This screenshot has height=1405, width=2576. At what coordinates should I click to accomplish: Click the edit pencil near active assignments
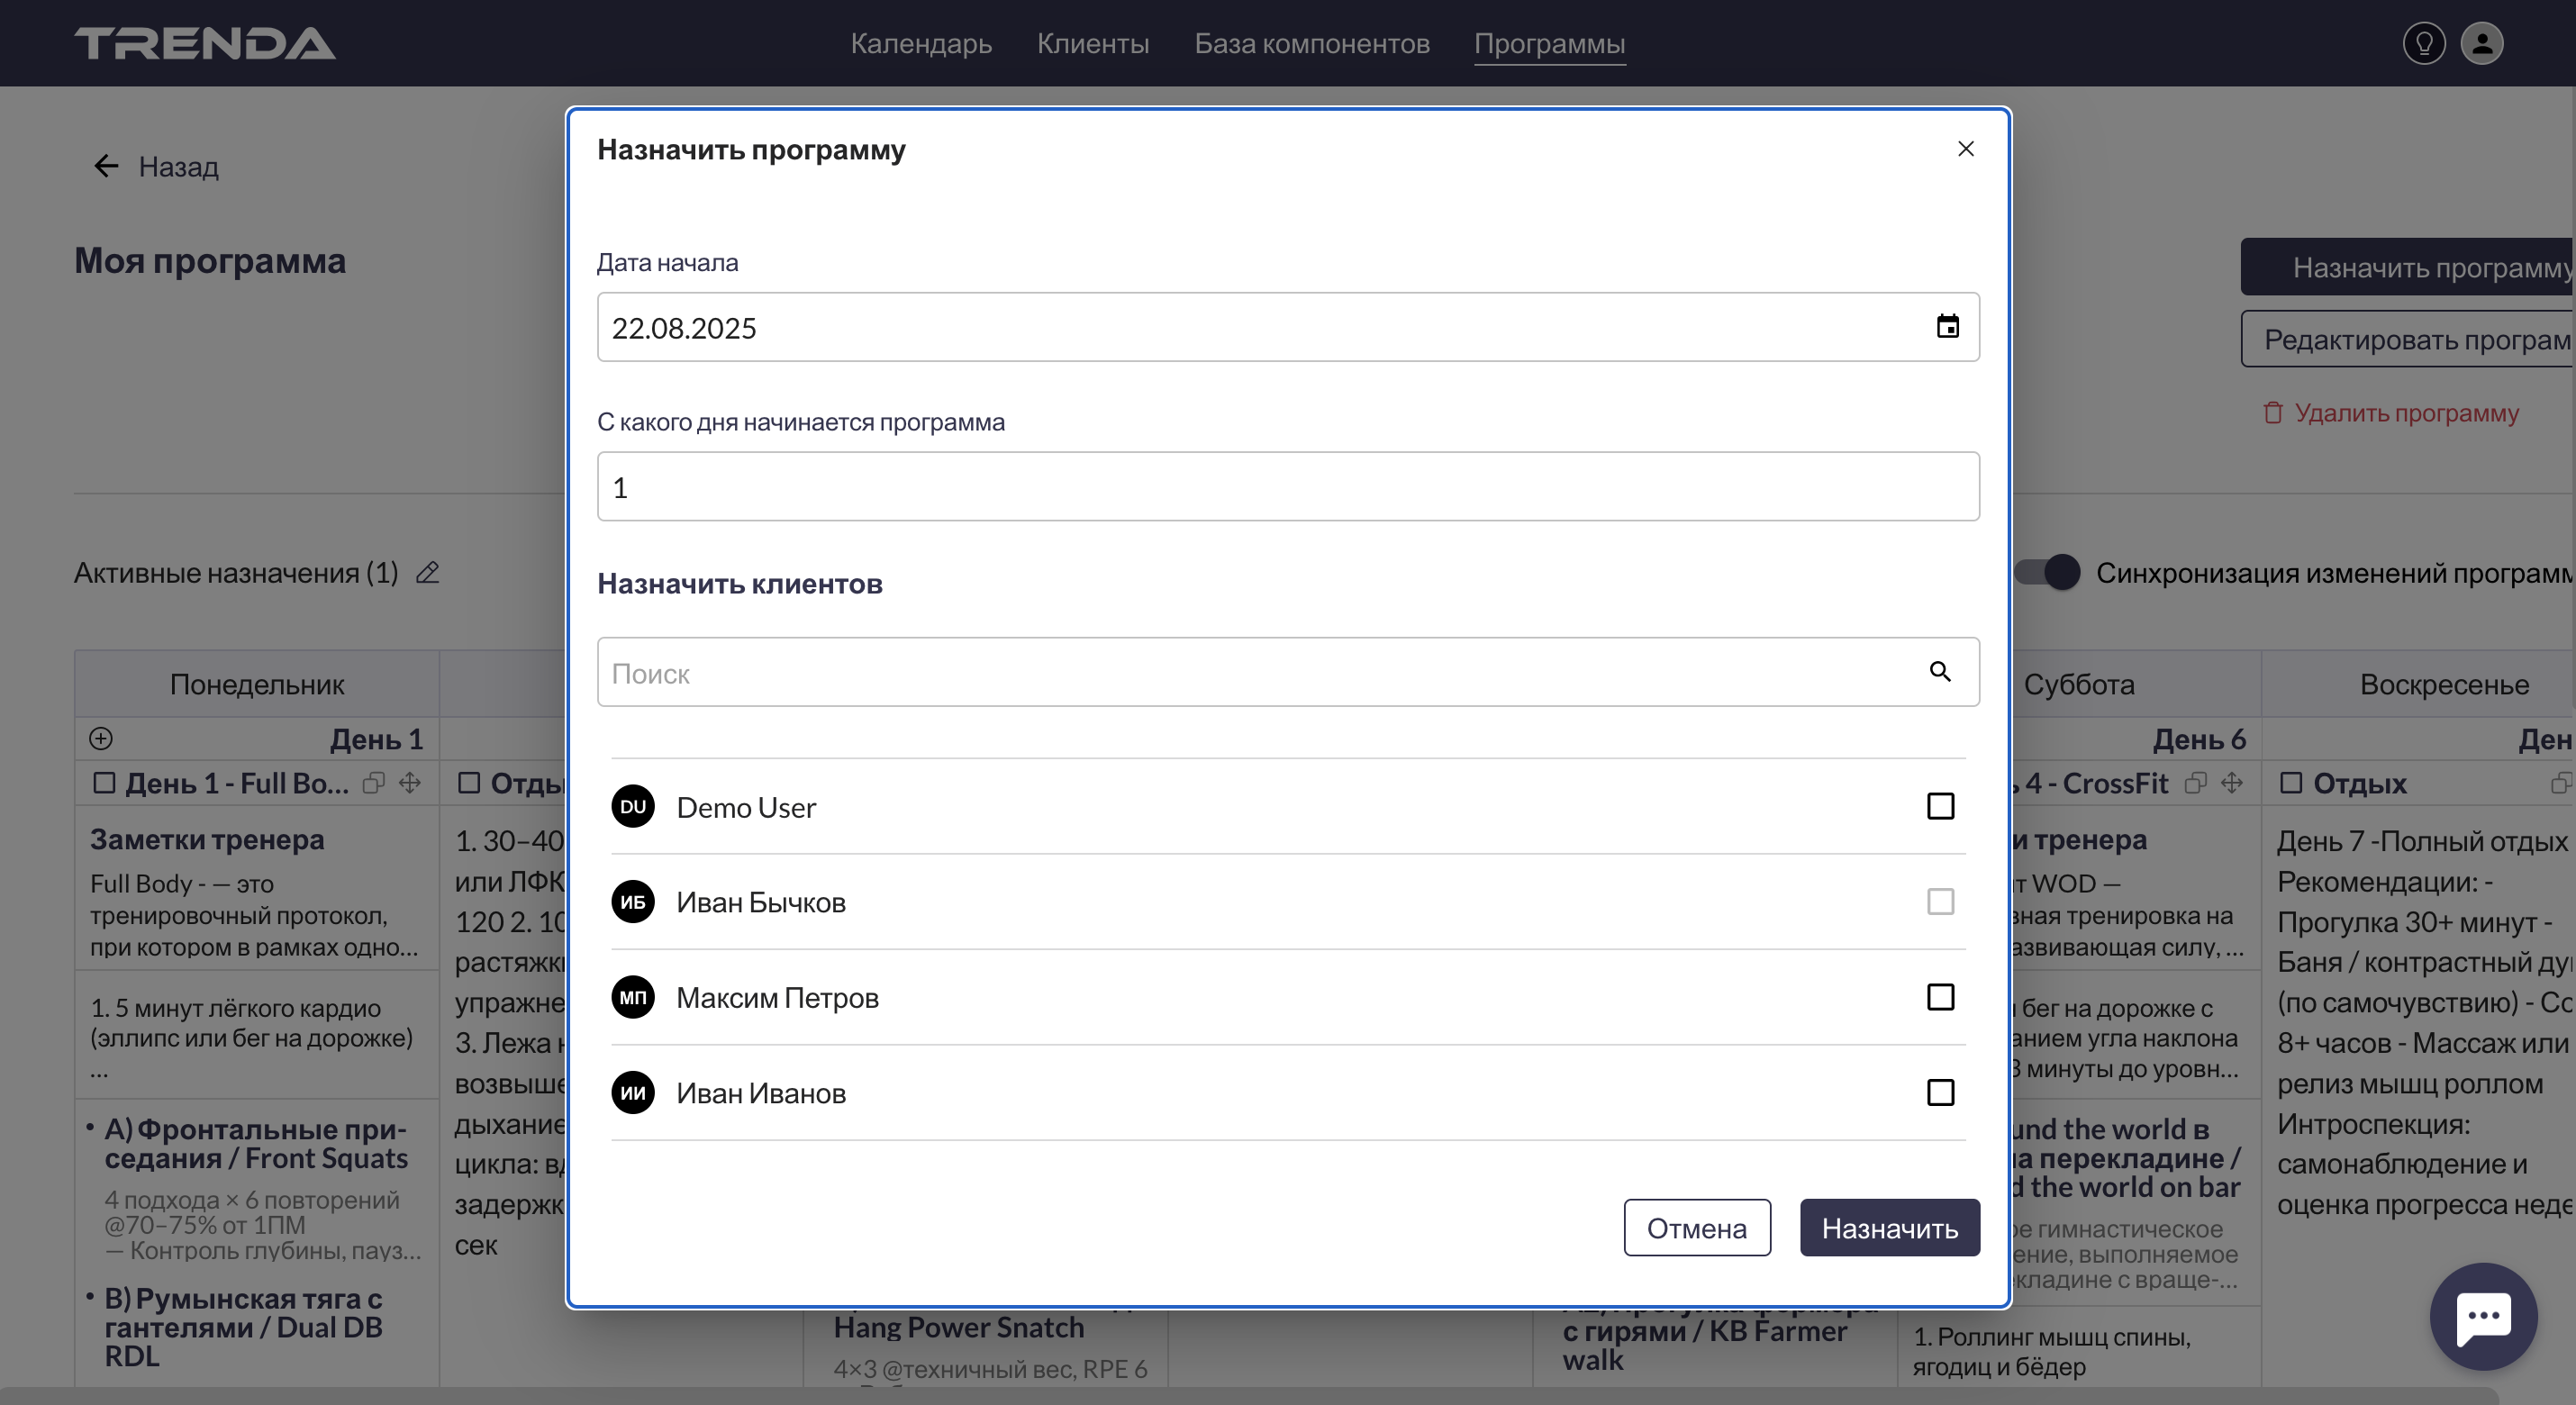click(x=428, y=573)
